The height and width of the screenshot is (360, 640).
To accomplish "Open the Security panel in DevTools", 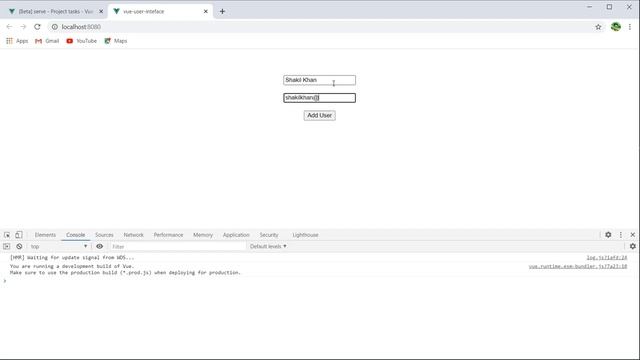I will point(269,235).
